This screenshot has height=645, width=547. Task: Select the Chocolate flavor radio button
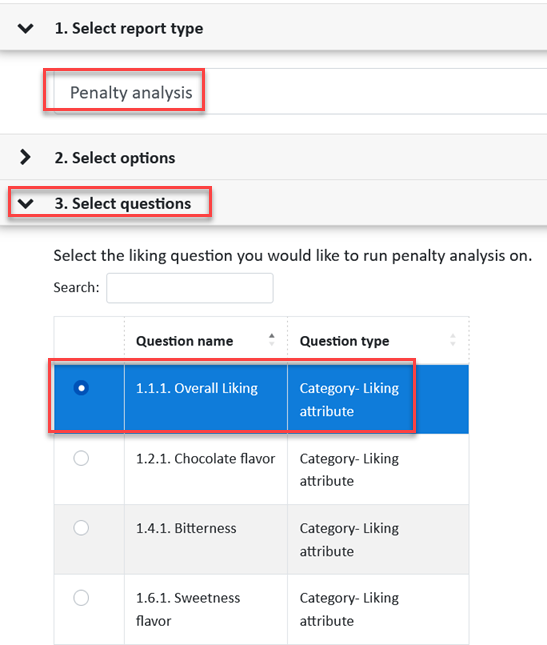coord(81,458)
